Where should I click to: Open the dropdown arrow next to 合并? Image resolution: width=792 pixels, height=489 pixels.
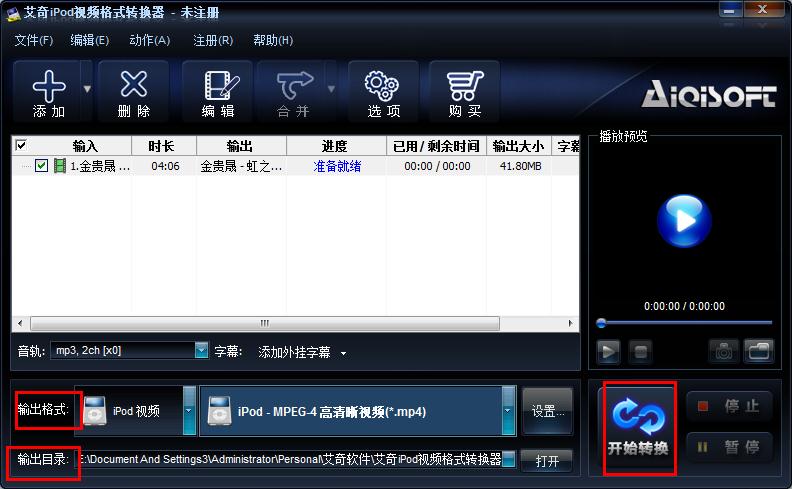(x=331, y=89)
